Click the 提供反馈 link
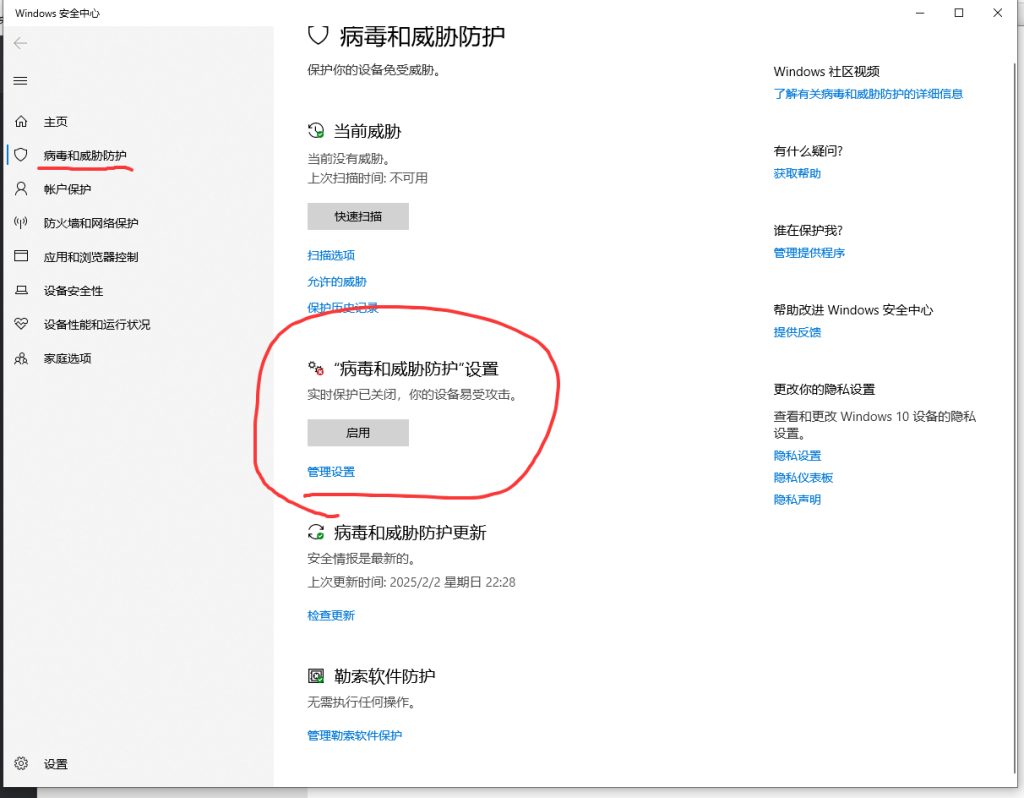Screen dimensions: 1024x798 [797, 332]
